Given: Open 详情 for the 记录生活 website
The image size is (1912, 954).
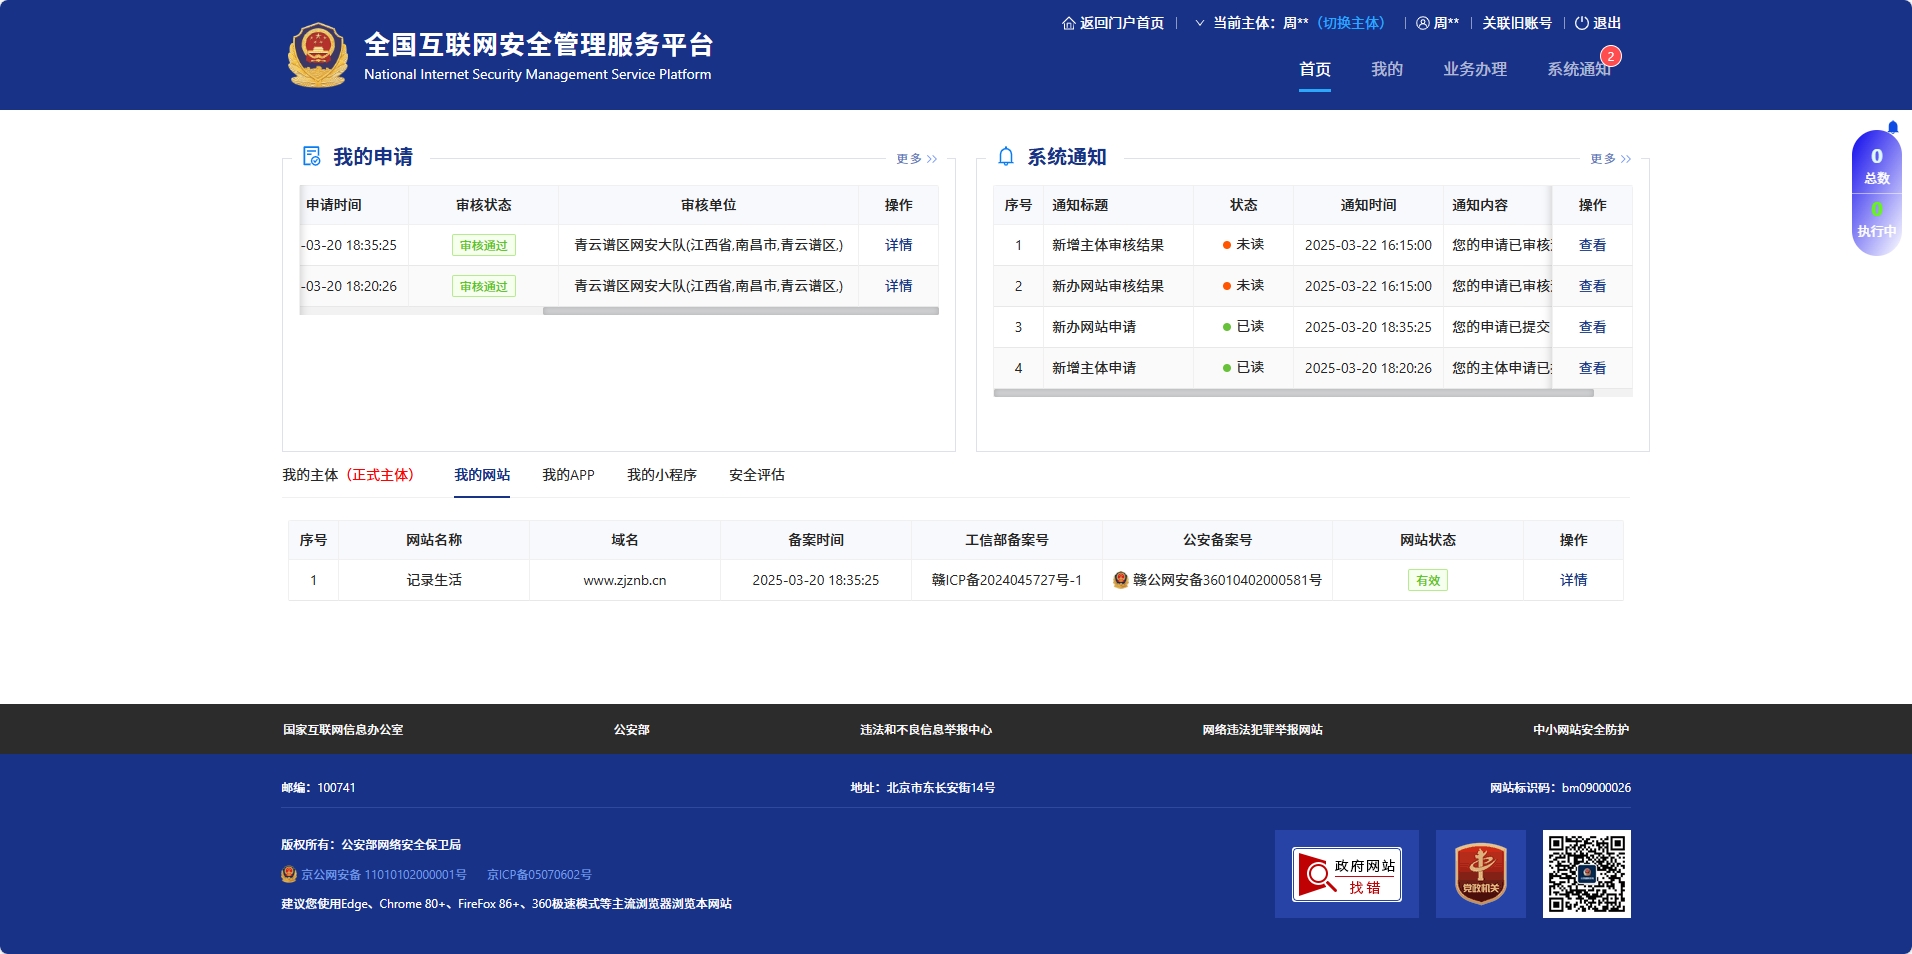Looking at the screenshot, I should 1573,580.
